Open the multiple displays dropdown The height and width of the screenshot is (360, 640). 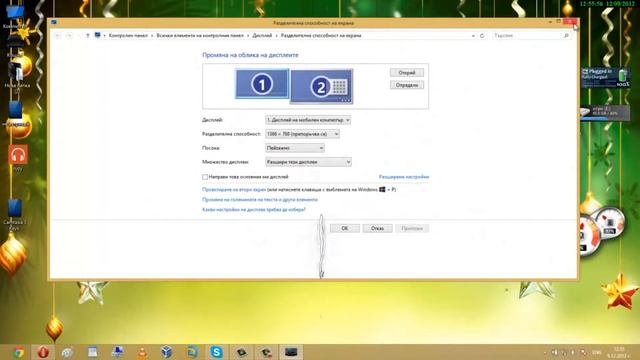pyautogui.click(x=308, y=162)
